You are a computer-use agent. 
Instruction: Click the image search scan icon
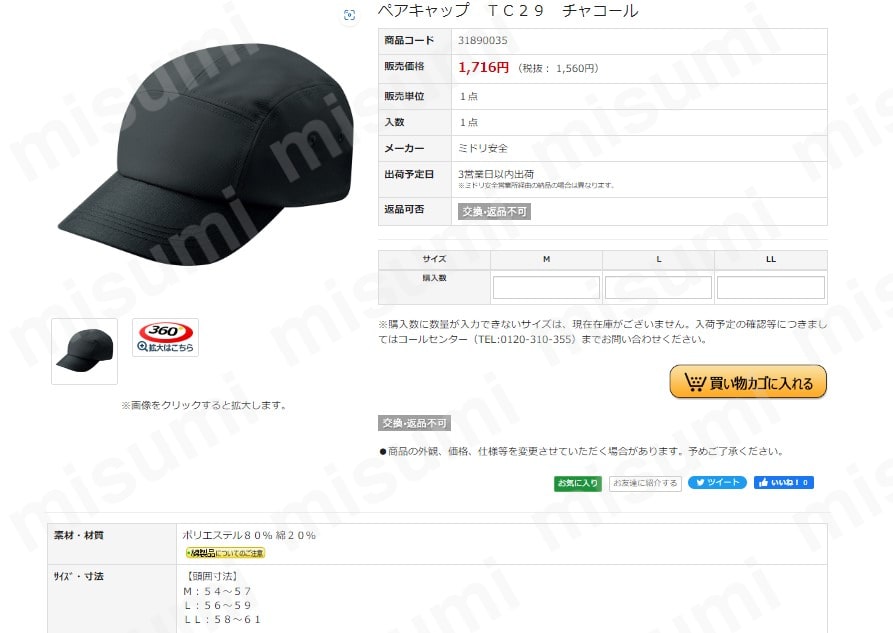[349, 15]
